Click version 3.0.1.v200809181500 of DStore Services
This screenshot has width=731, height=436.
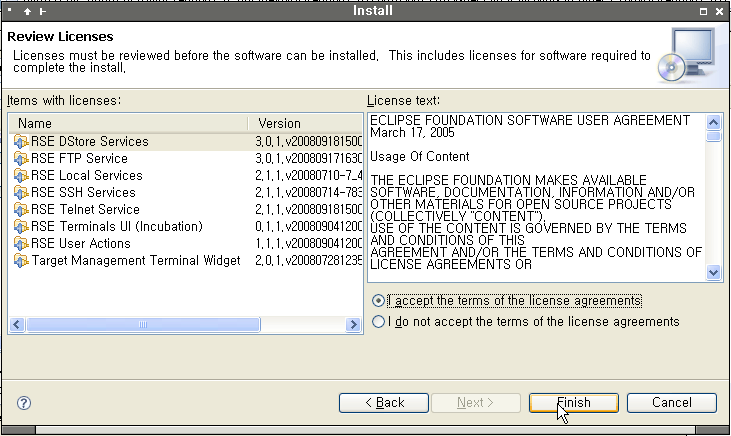309,141
